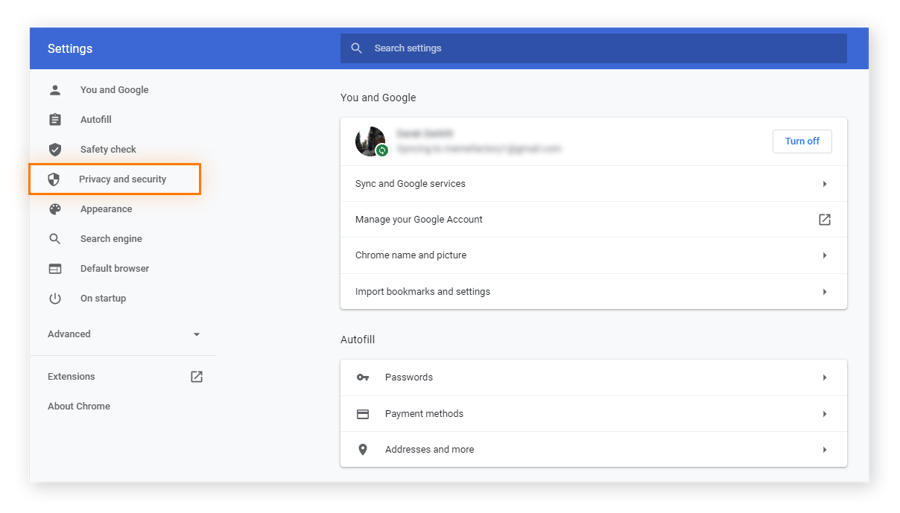Click the Autofill clipboard icon in sidebar

(x=55, y=119)
